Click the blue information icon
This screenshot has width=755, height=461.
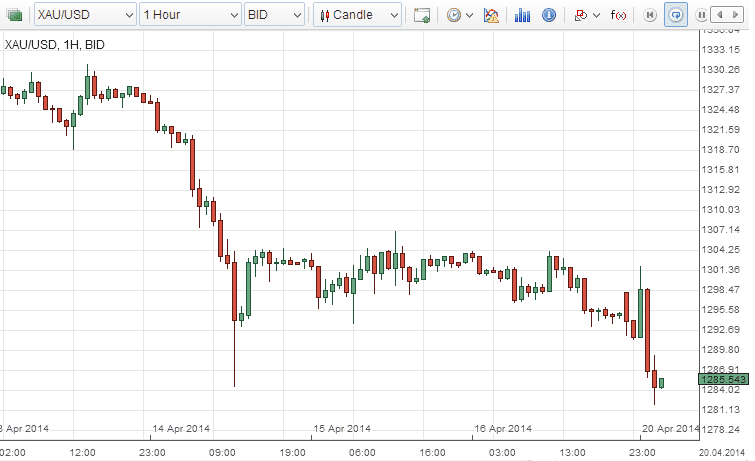(549, 15)
